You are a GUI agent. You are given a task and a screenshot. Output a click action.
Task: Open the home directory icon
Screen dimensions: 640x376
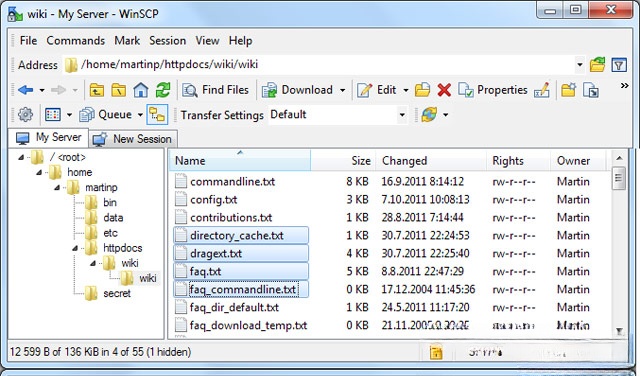click(x=141, y=90)
